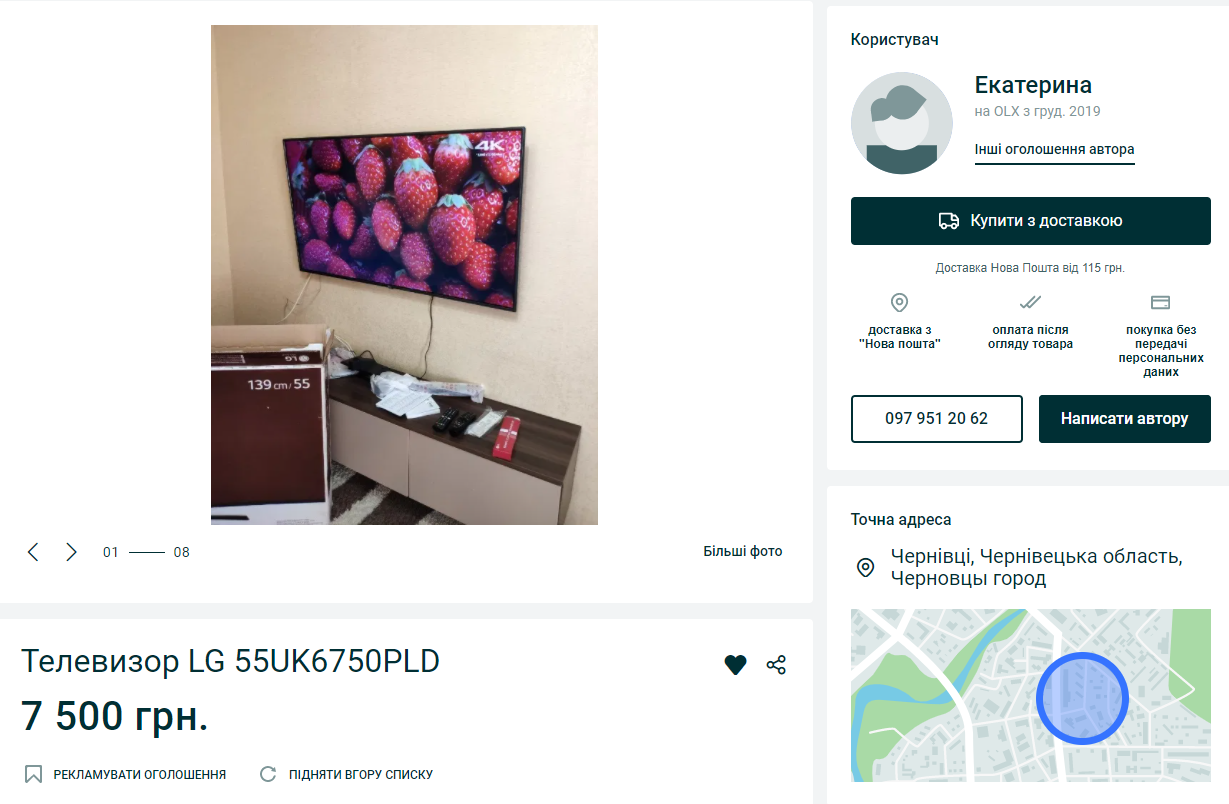This screenshot has width=1229, height=804.
Task: Open Більші фото for larger photos
Action: click(743, 551)
